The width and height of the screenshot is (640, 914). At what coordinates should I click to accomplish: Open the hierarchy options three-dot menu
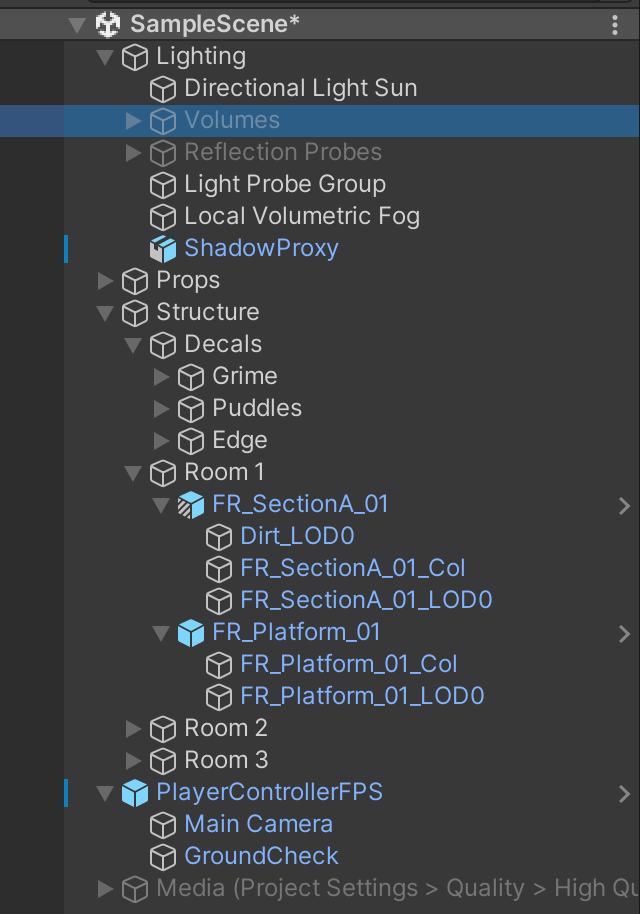pyautogui.click(x=614, y=24)
